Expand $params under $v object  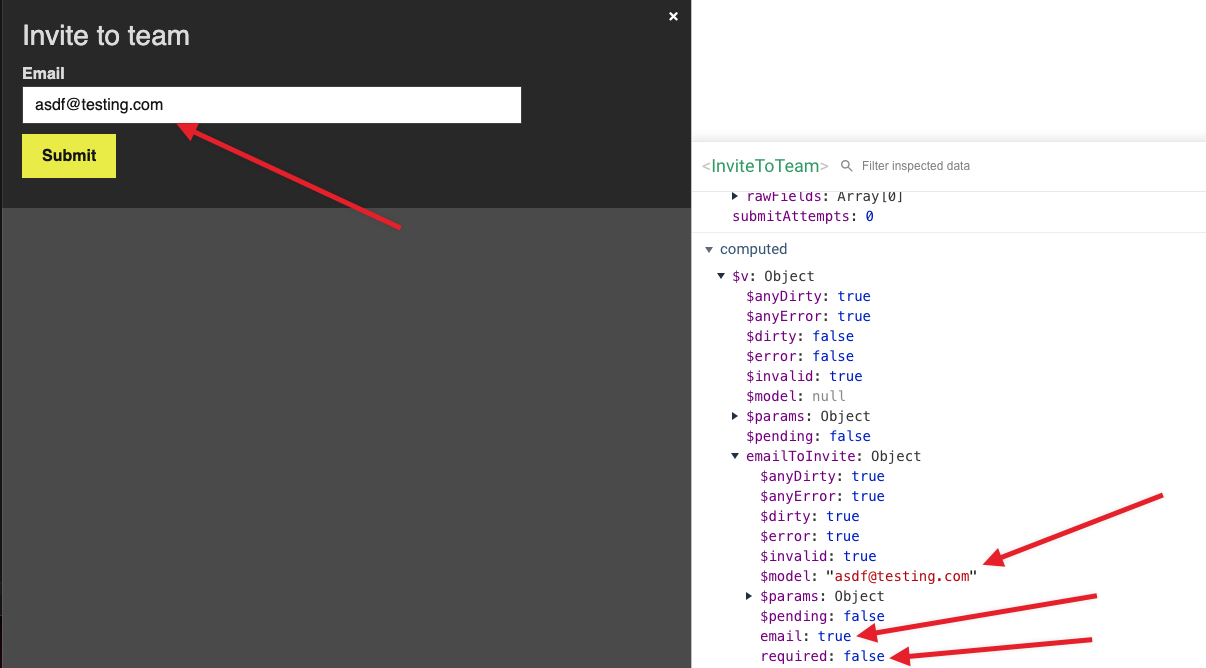click(736, 416)
